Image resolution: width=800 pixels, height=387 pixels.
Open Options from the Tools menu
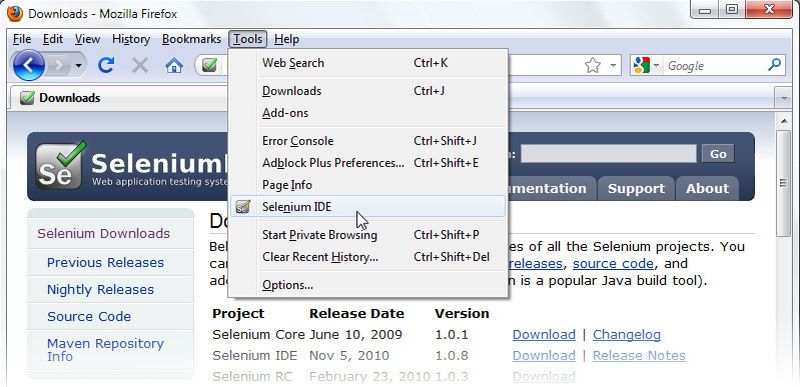pyautogui.click(x=367, y=285)
